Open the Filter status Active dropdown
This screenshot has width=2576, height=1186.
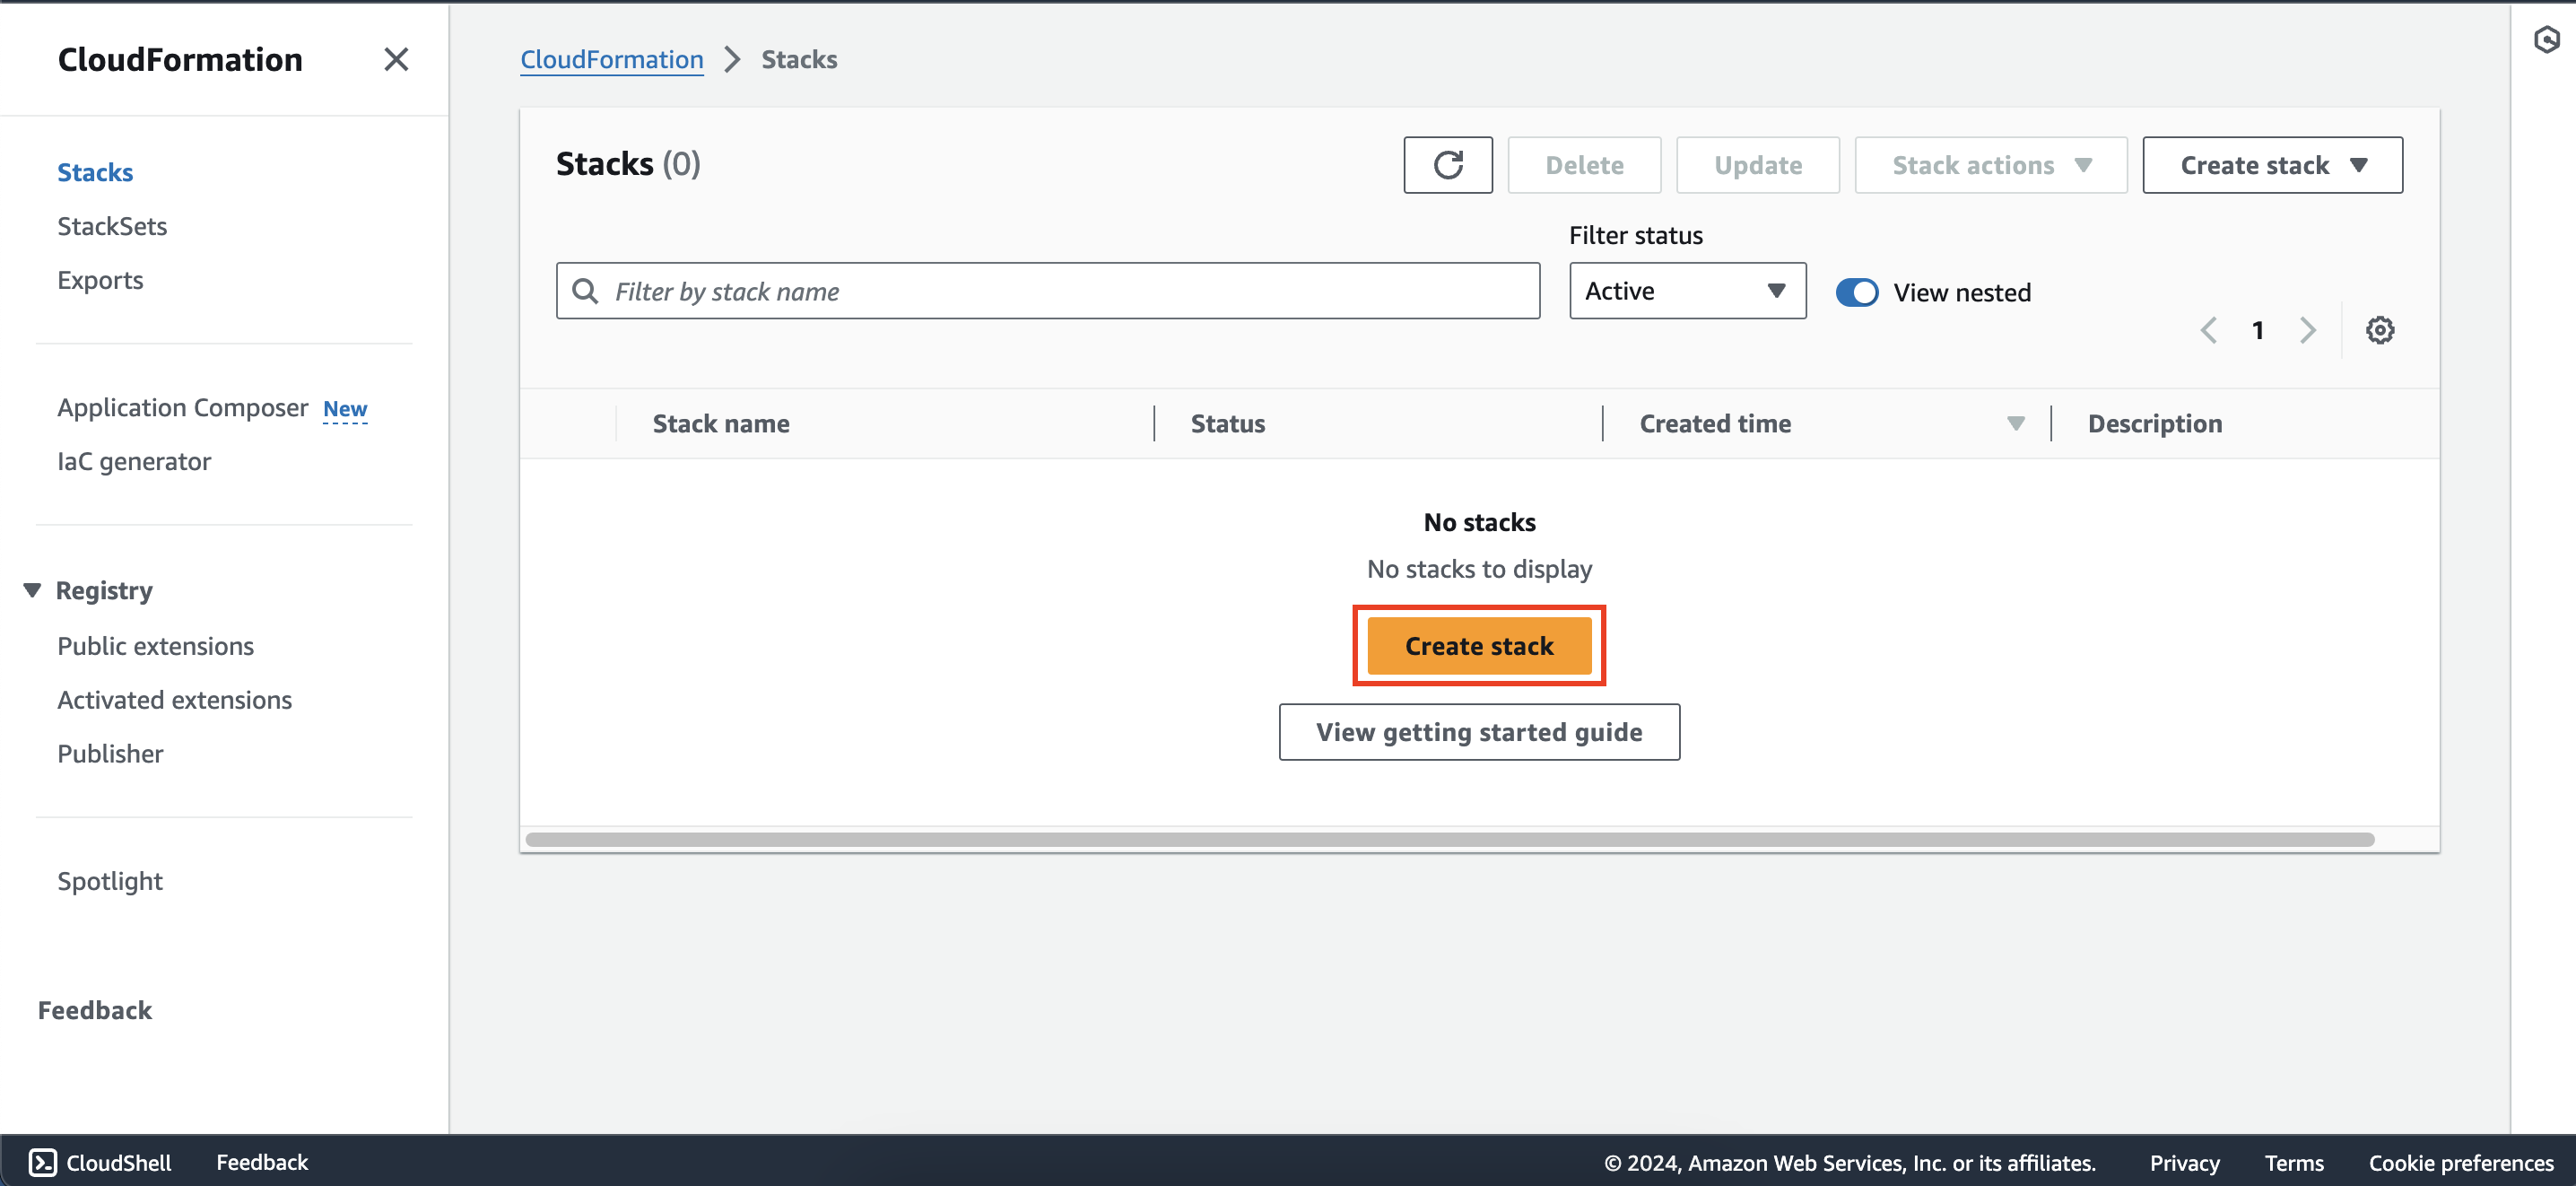click(x=1687, y=291)
